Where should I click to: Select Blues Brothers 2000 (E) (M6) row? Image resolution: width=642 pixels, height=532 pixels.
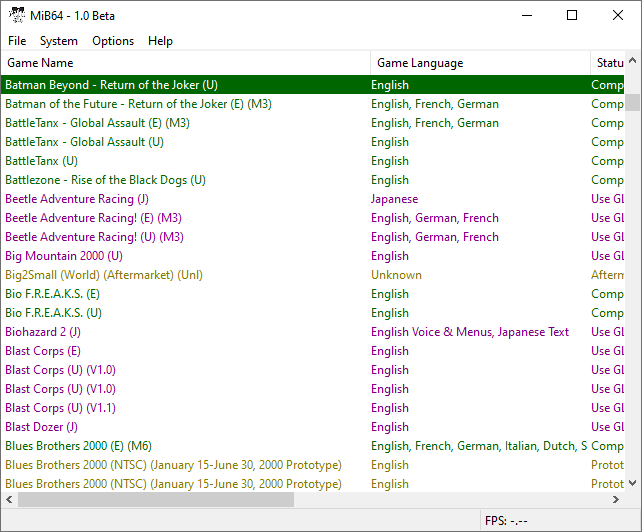(78, 446)
